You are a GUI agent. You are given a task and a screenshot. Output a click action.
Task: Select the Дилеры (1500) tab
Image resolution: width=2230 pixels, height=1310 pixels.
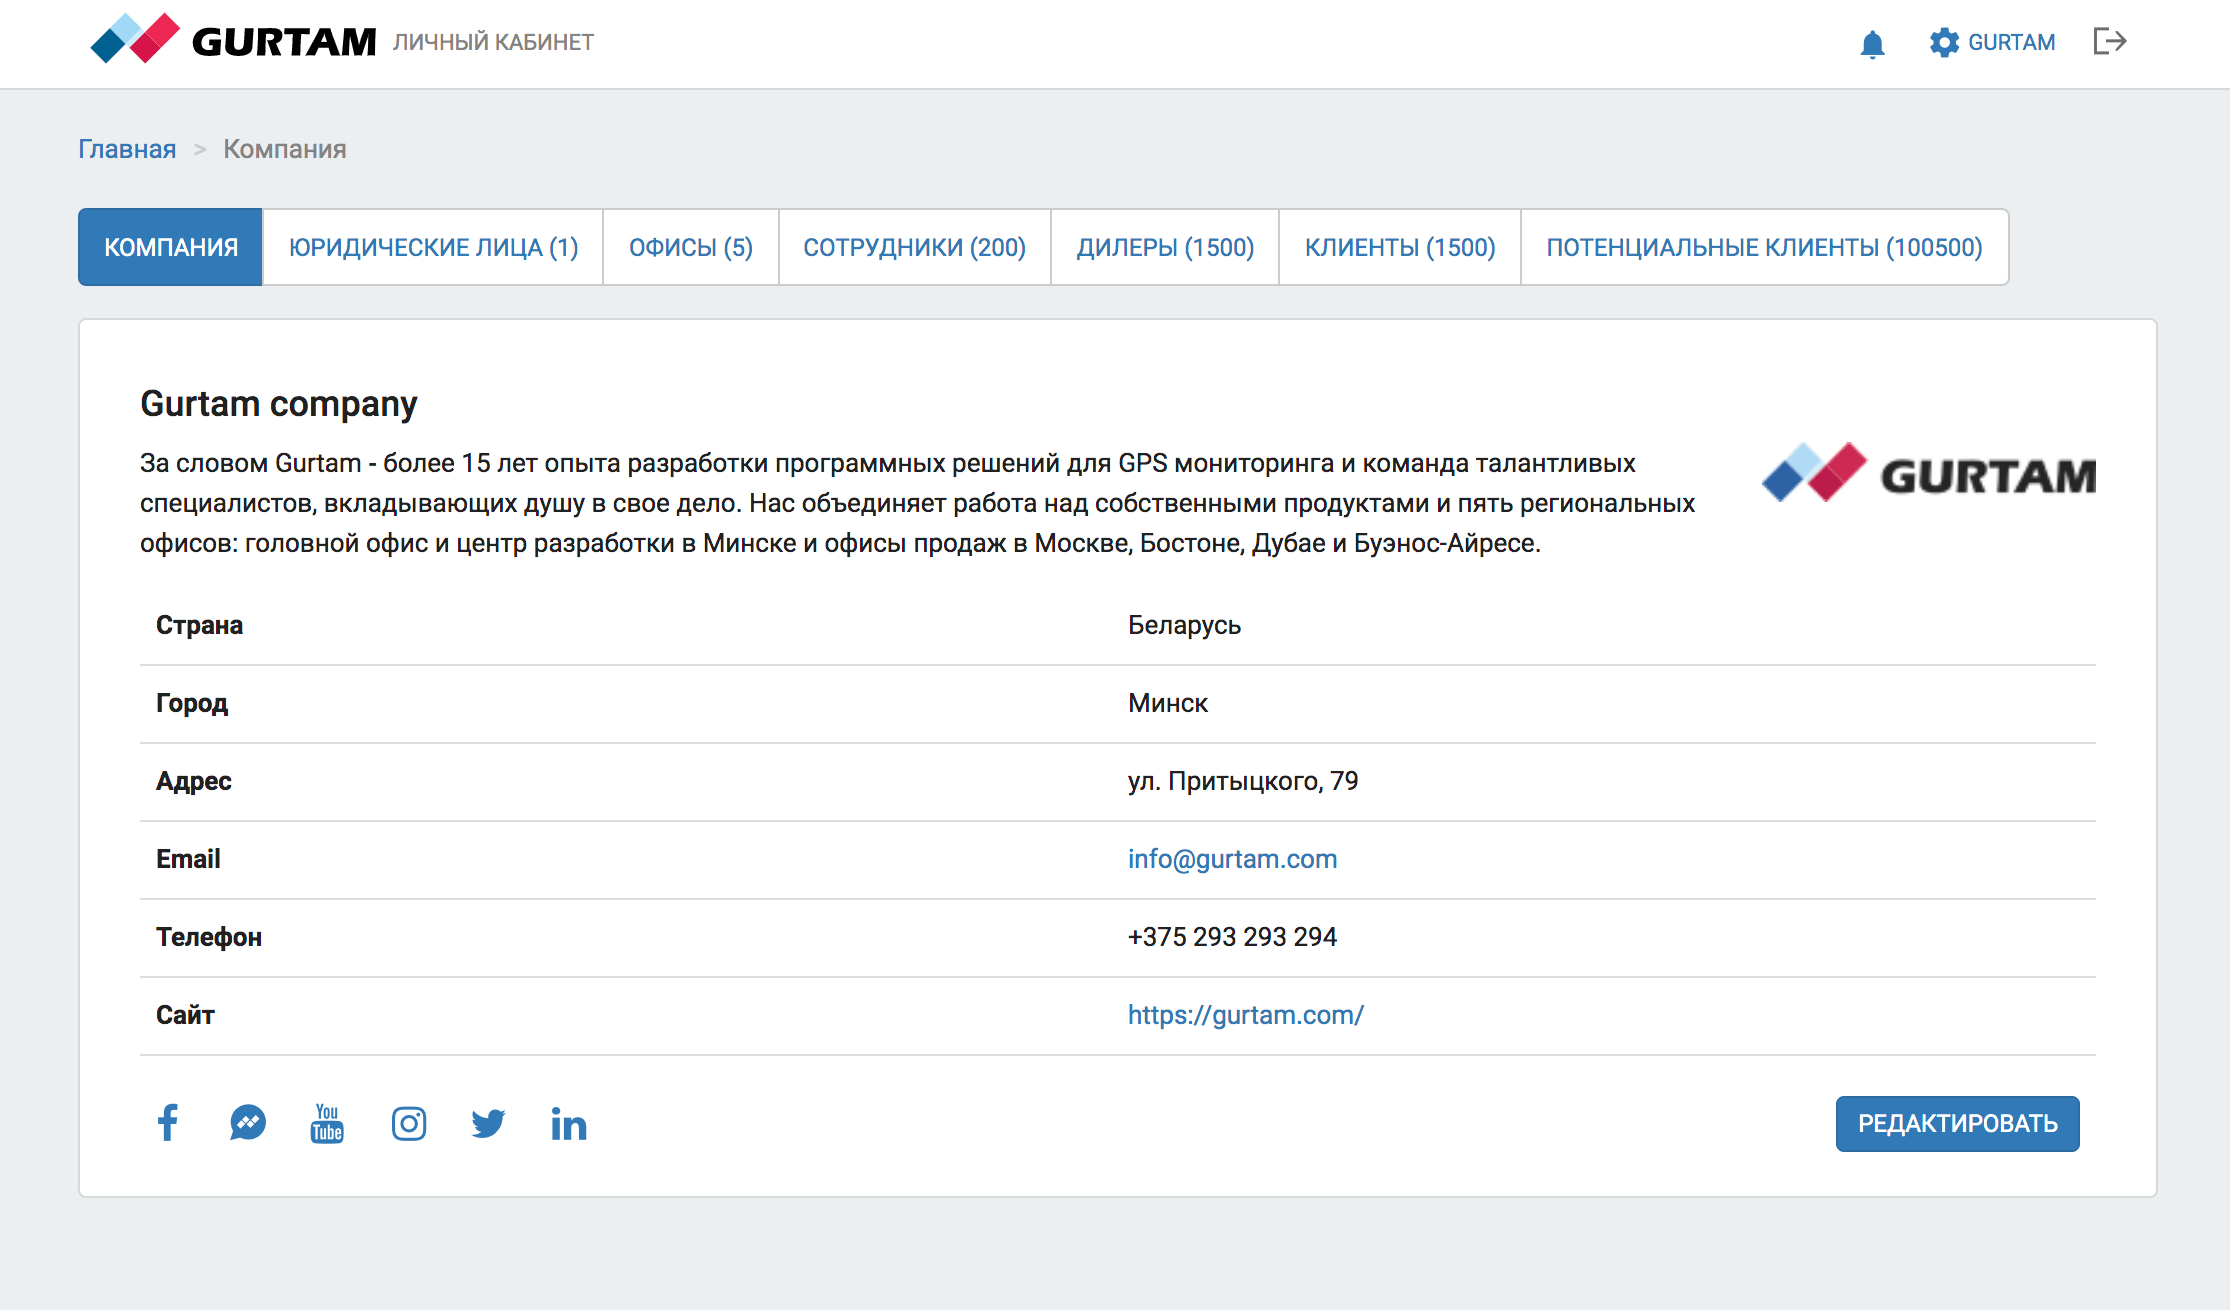[x=1165, y=247]
